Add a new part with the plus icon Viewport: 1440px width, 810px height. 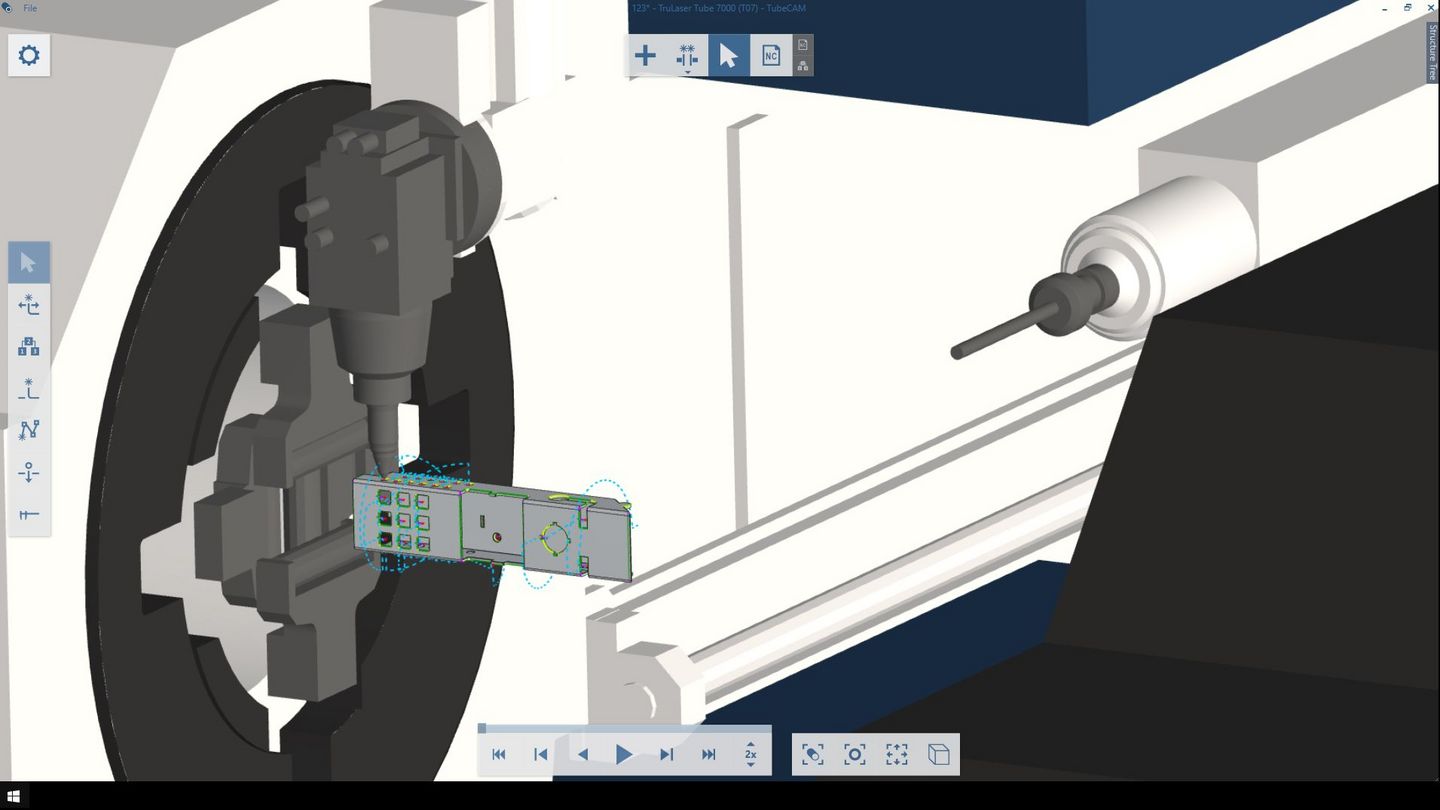point(645,55)
